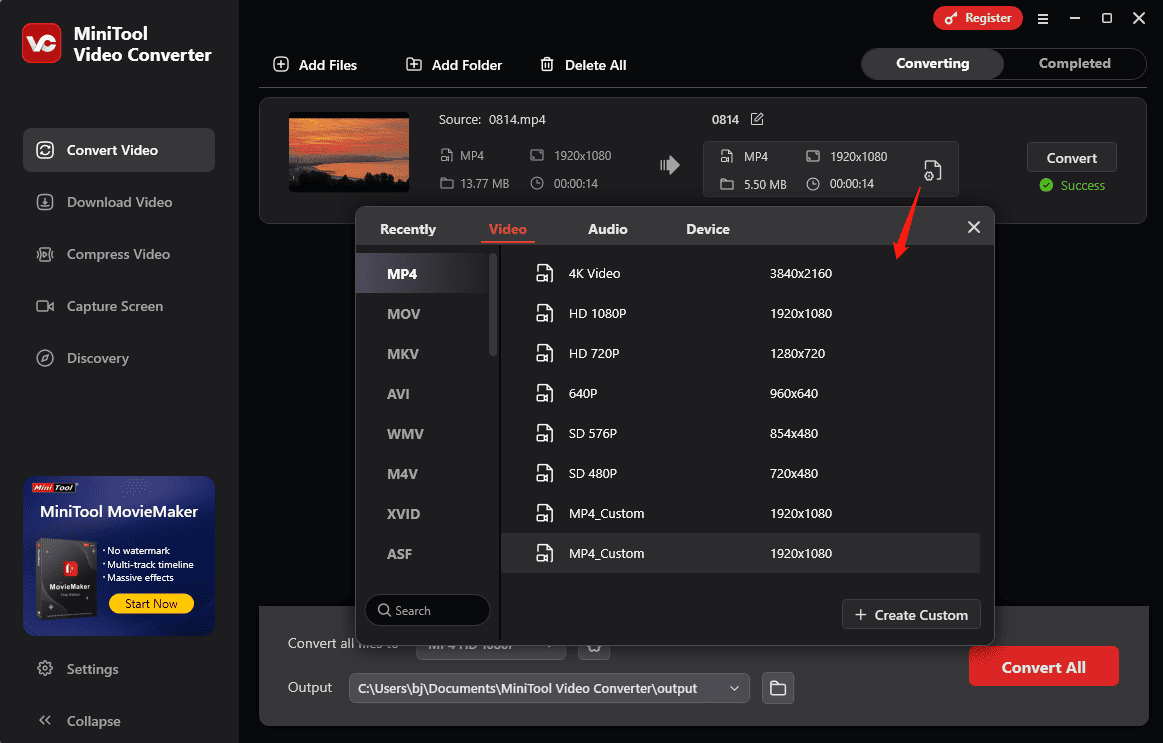Click Start Now in MovieMaker ad

[151, 604]
